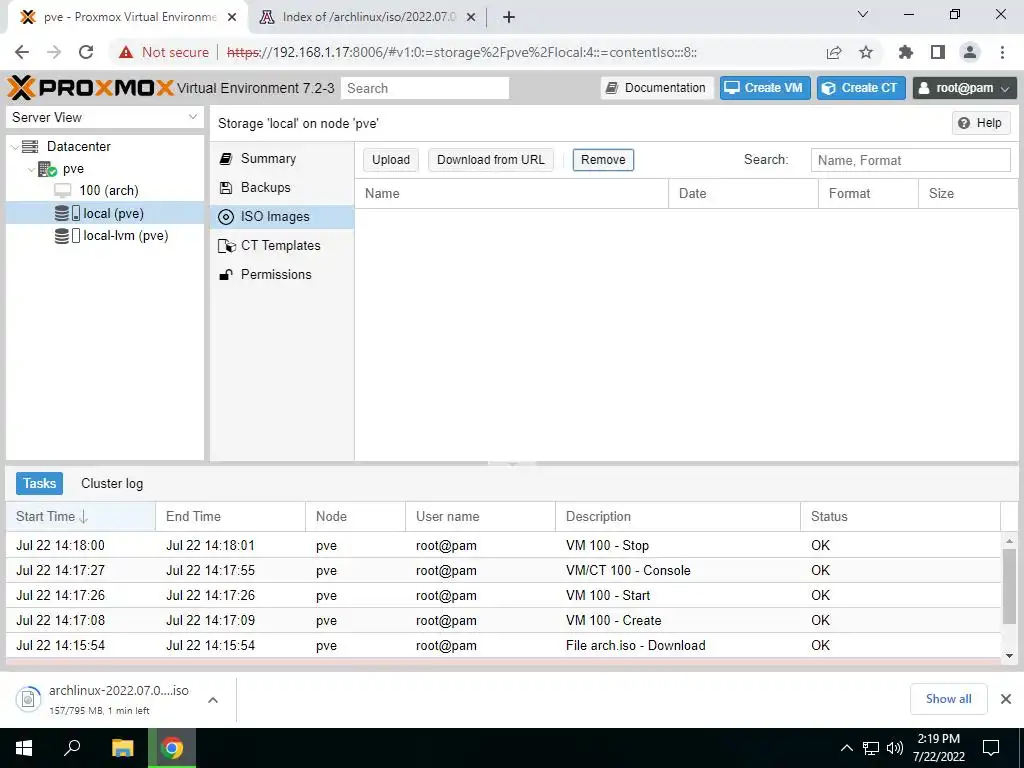This screenshot has width=1024, height=768.
Task: Open the File arch.iso - Download task row
Action: (x=503, y=645)
